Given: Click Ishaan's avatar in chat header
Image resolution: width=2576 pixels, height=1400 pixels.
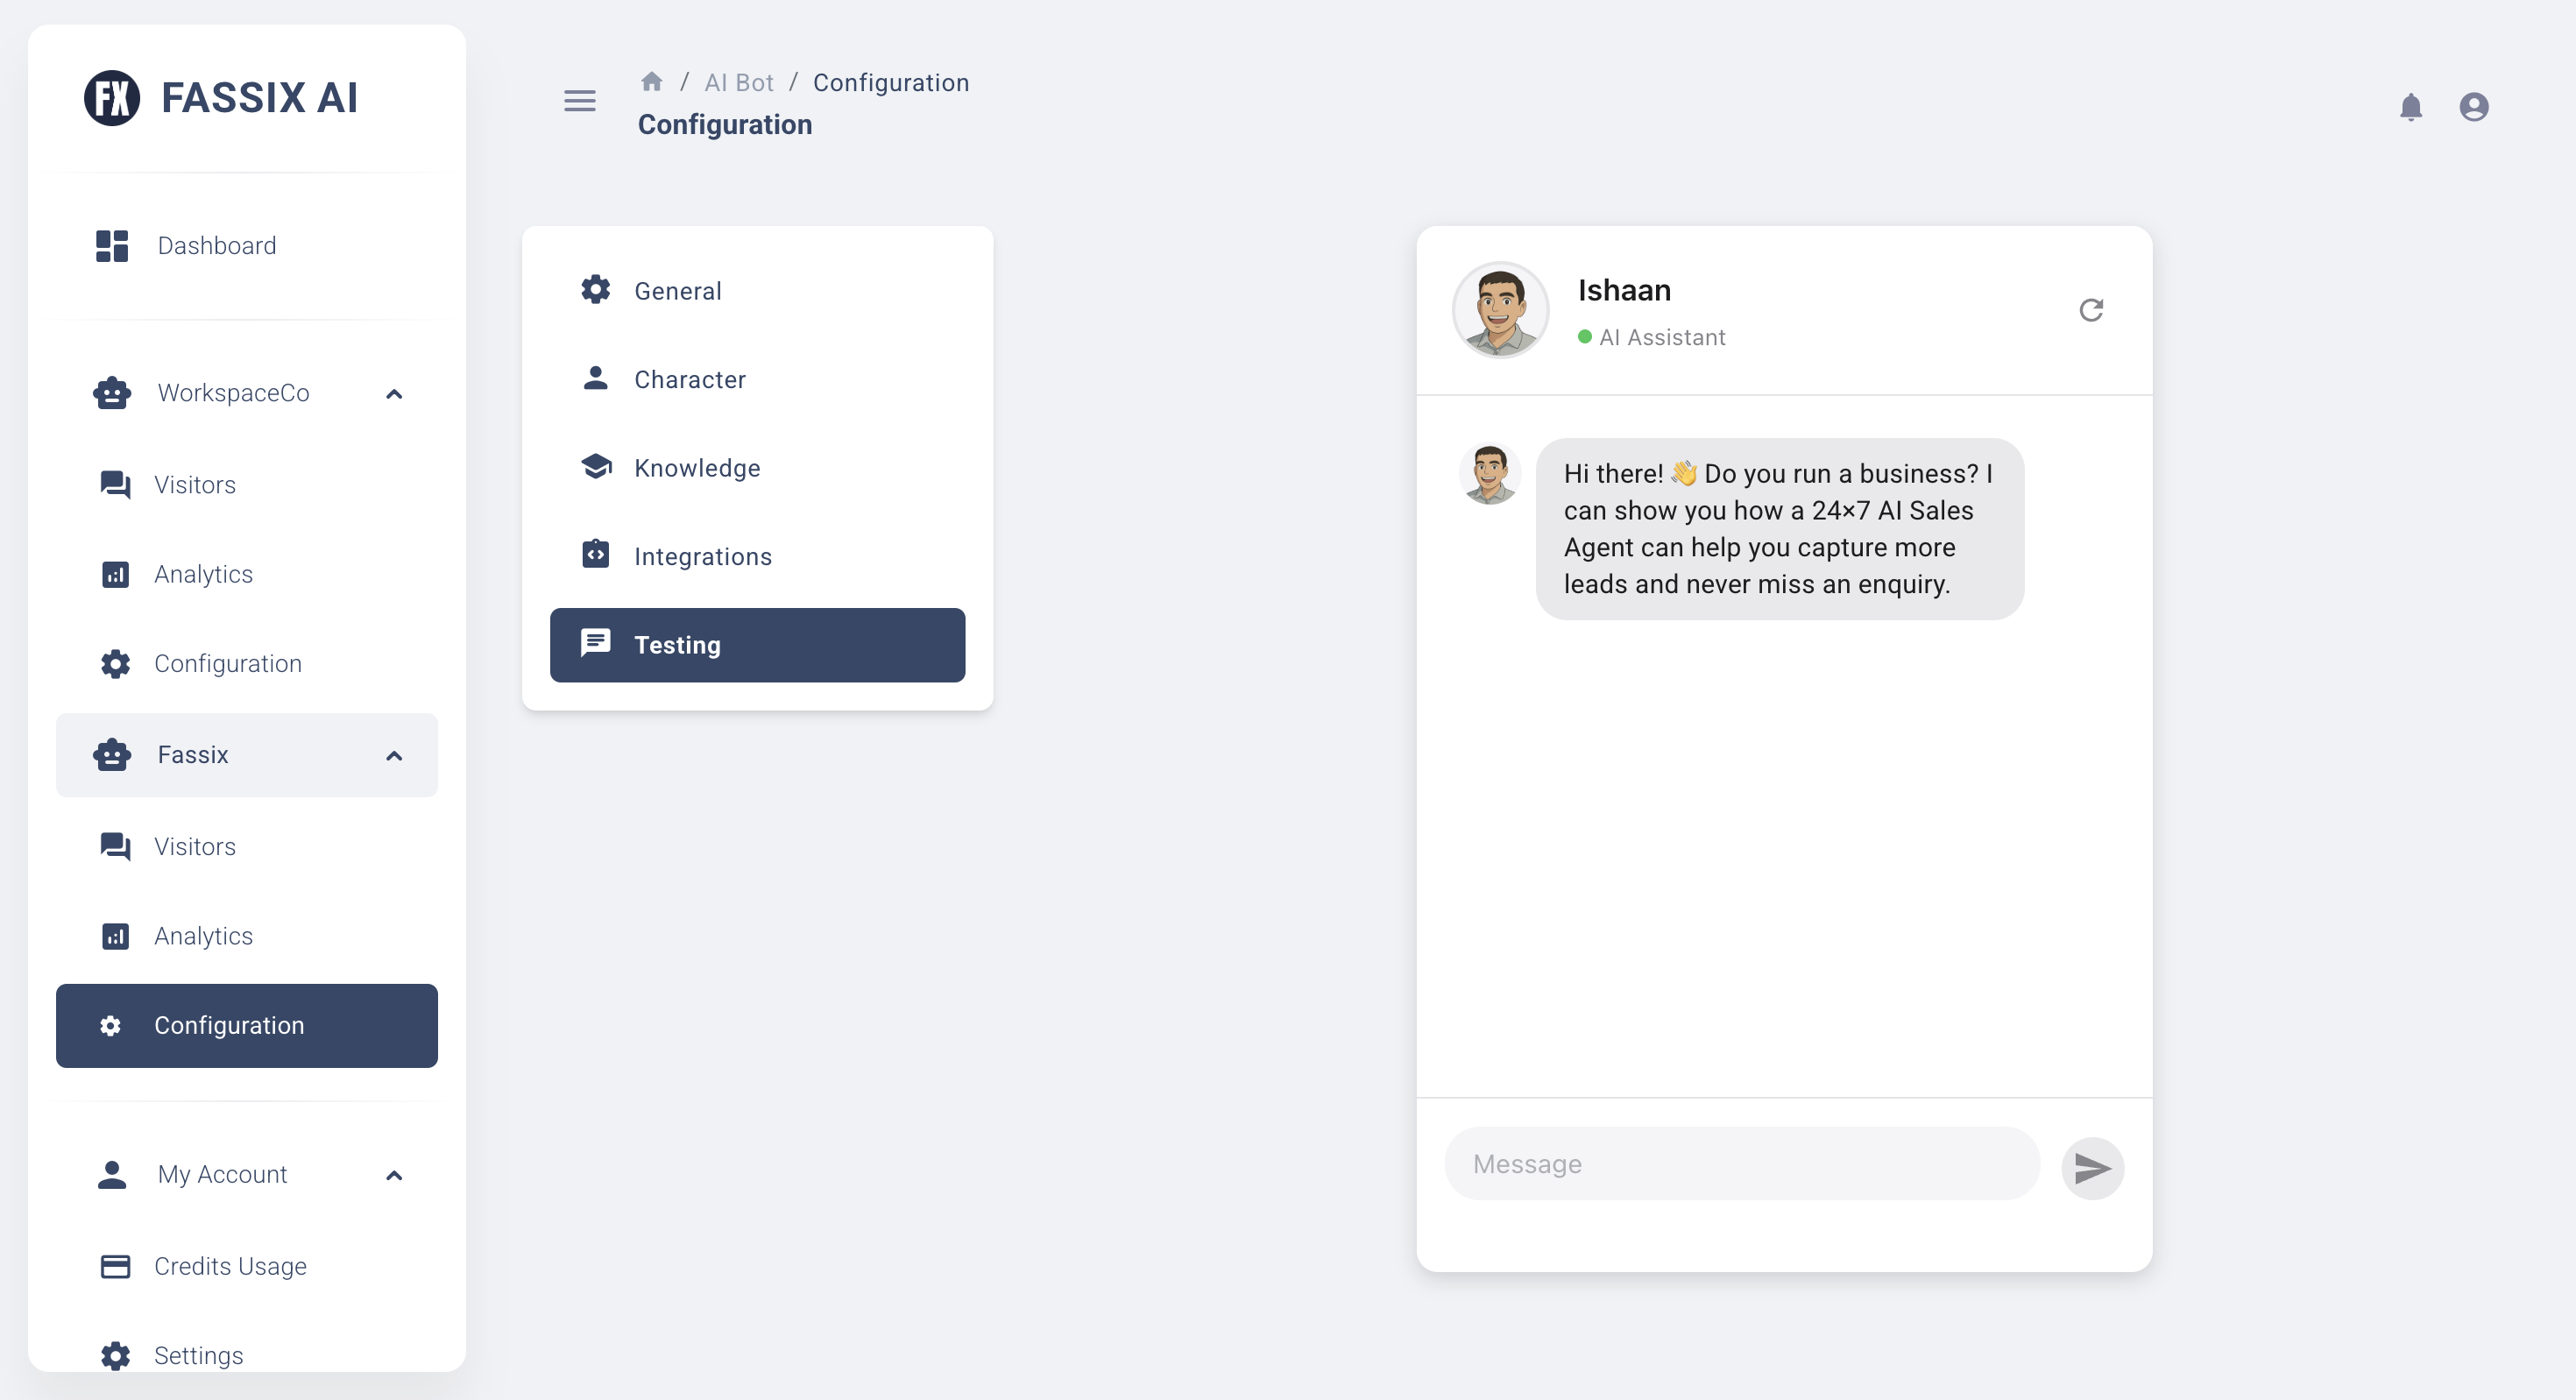Looking at the screenshot, I should coord(1500,310).
